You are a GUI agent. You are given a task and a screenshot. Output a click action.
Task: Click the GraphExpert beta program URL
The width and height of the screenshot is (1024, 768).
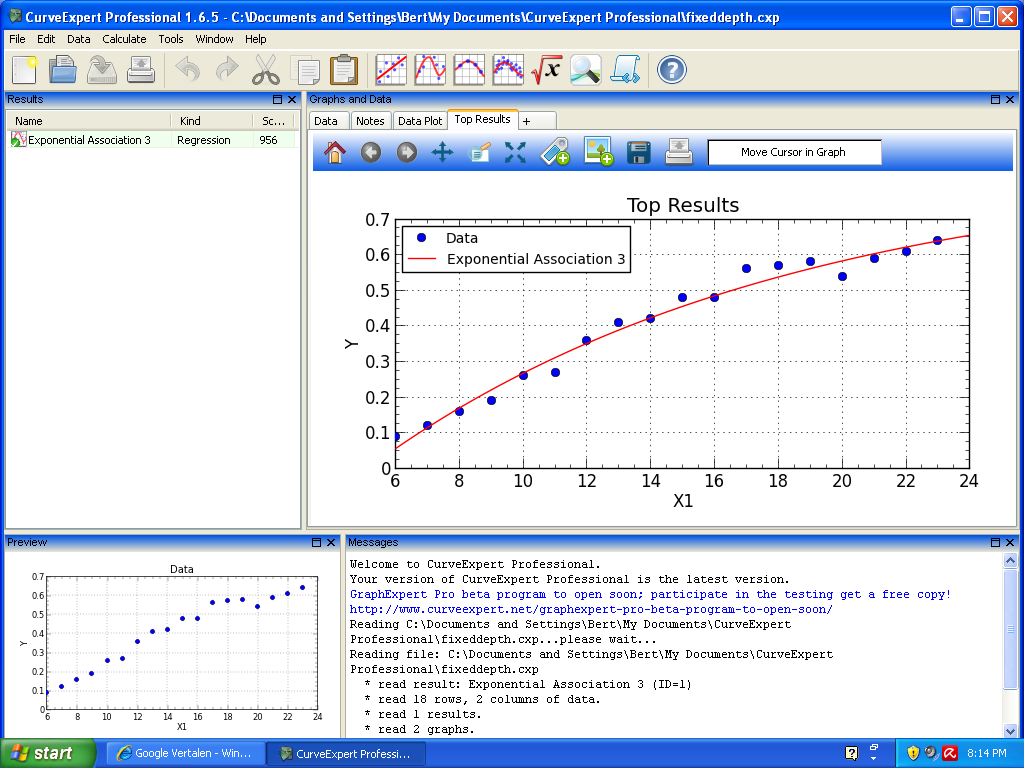point(590,609)
